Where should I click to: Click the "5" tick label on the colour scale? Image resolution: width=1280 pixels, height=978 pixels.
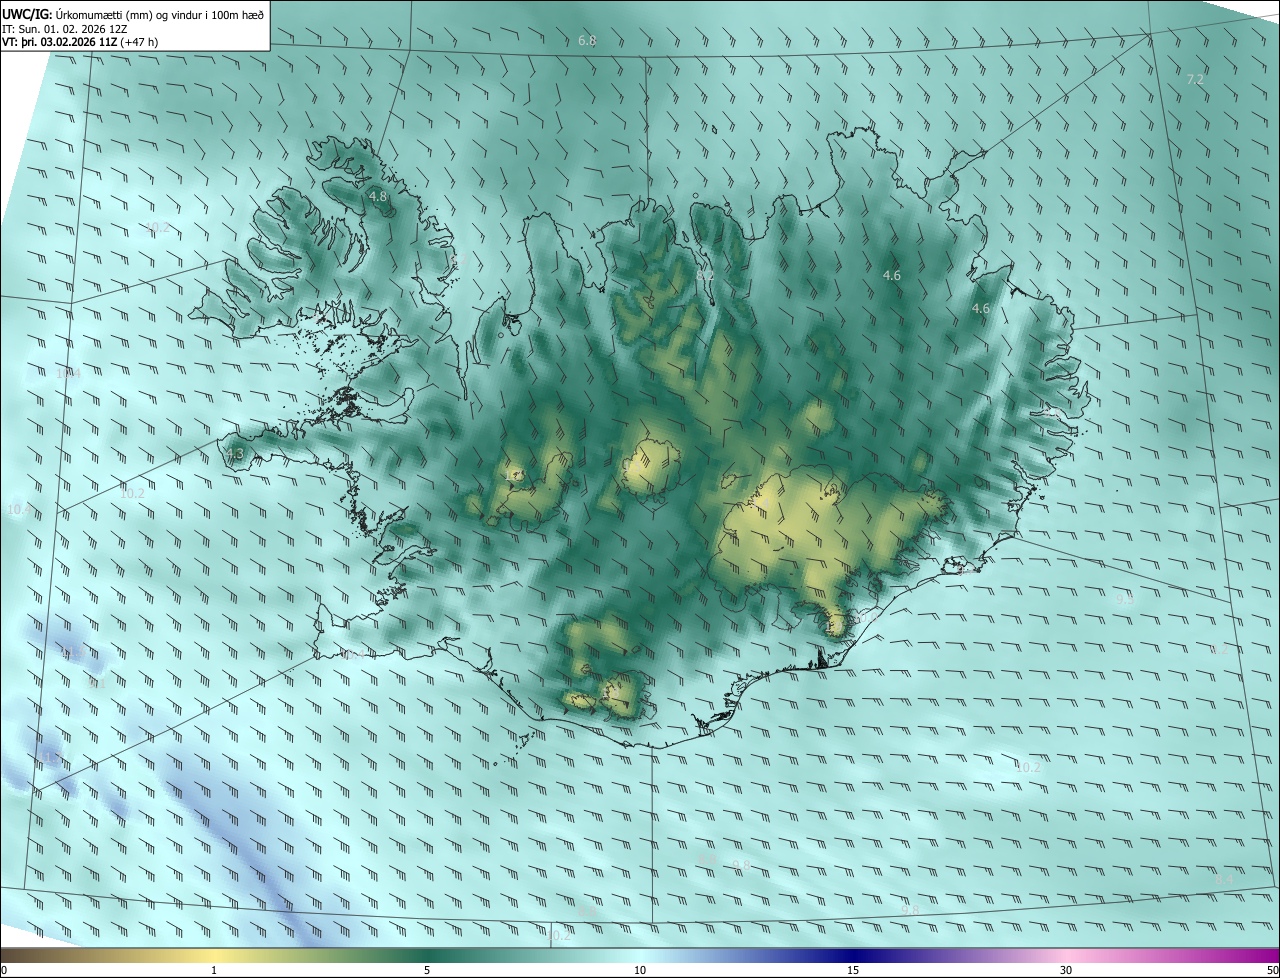(427, 970)
